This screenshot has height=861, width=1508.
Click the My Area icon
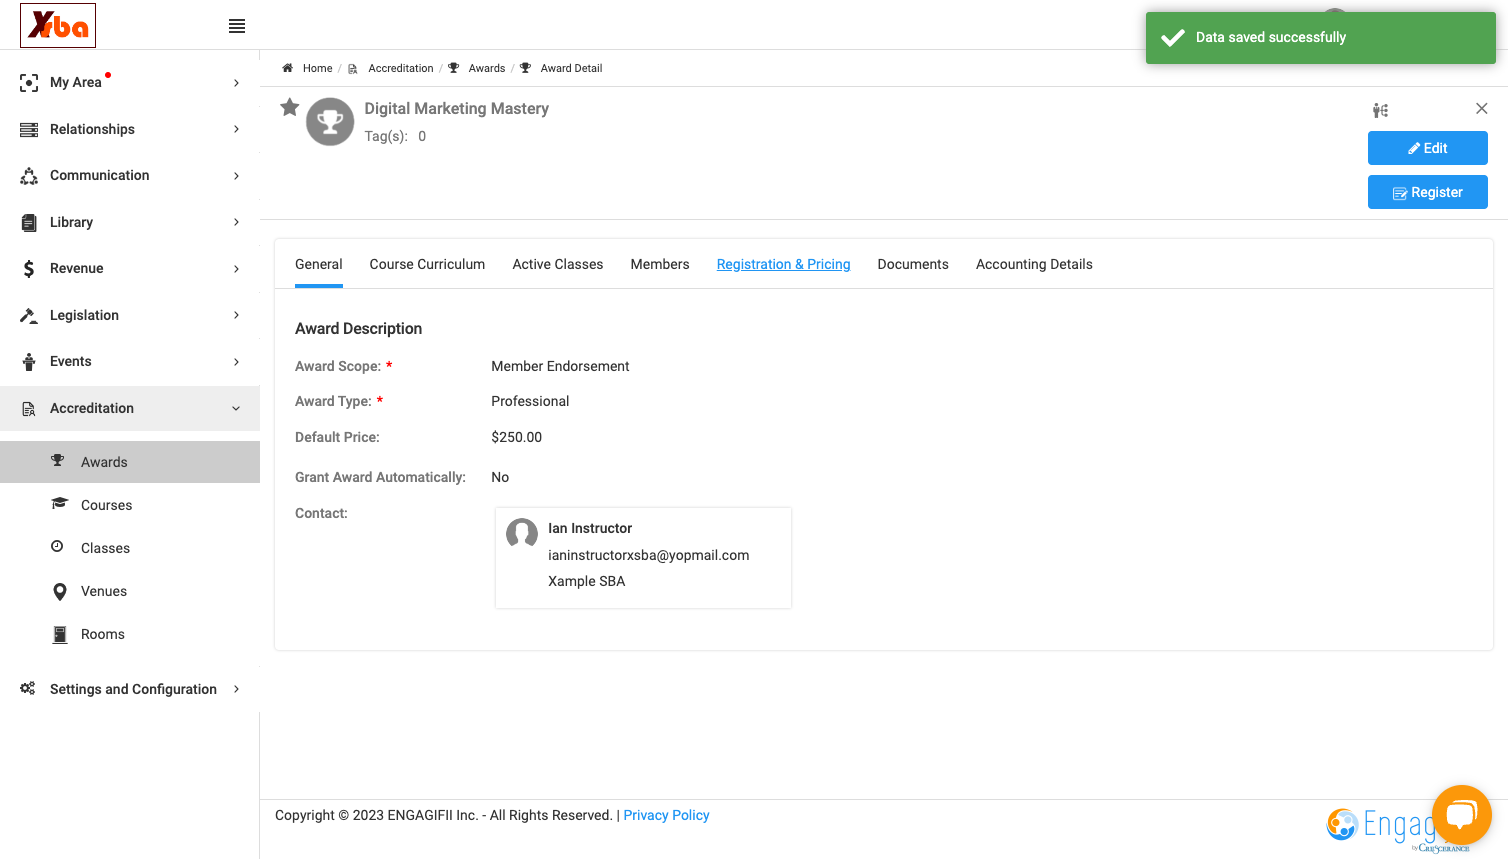[29, 82]
